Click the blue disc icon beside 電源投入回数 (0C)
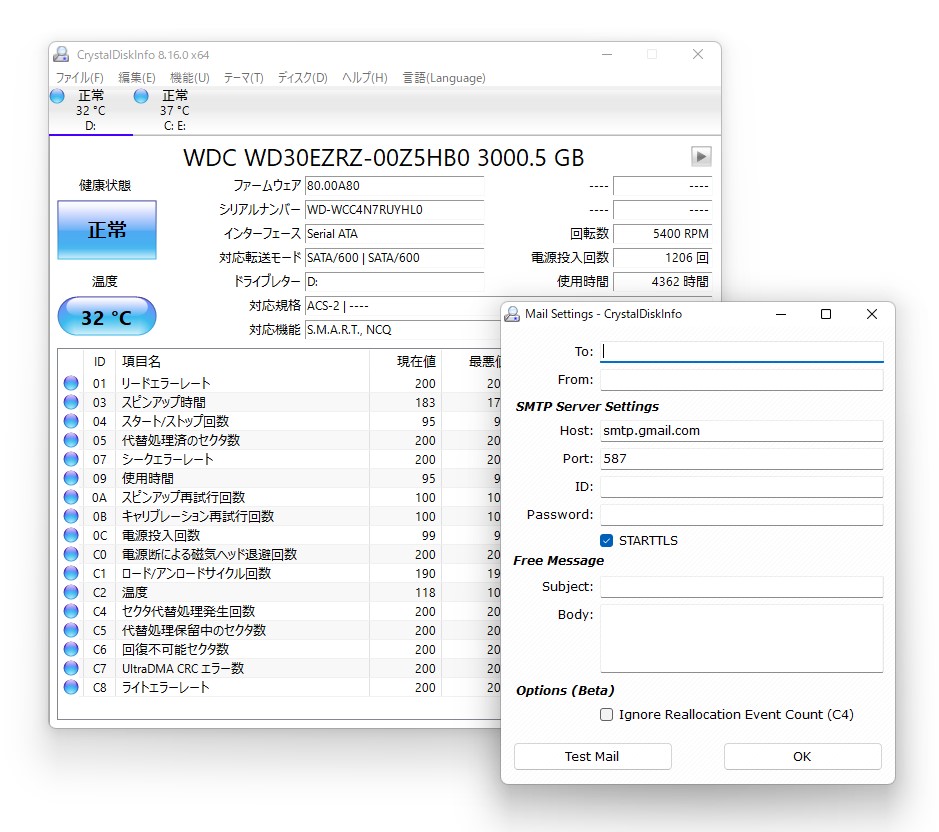The width and height of the screenshot is (939, 832). coord(69,535)
